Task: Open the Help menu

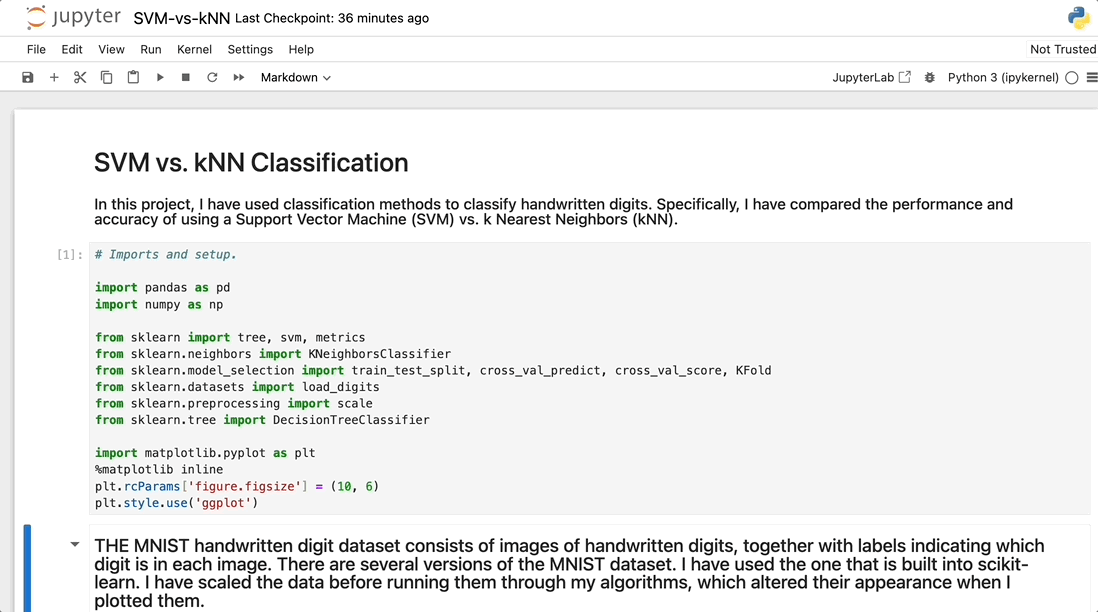Action: pyautogui.click(x=301, y=50)
